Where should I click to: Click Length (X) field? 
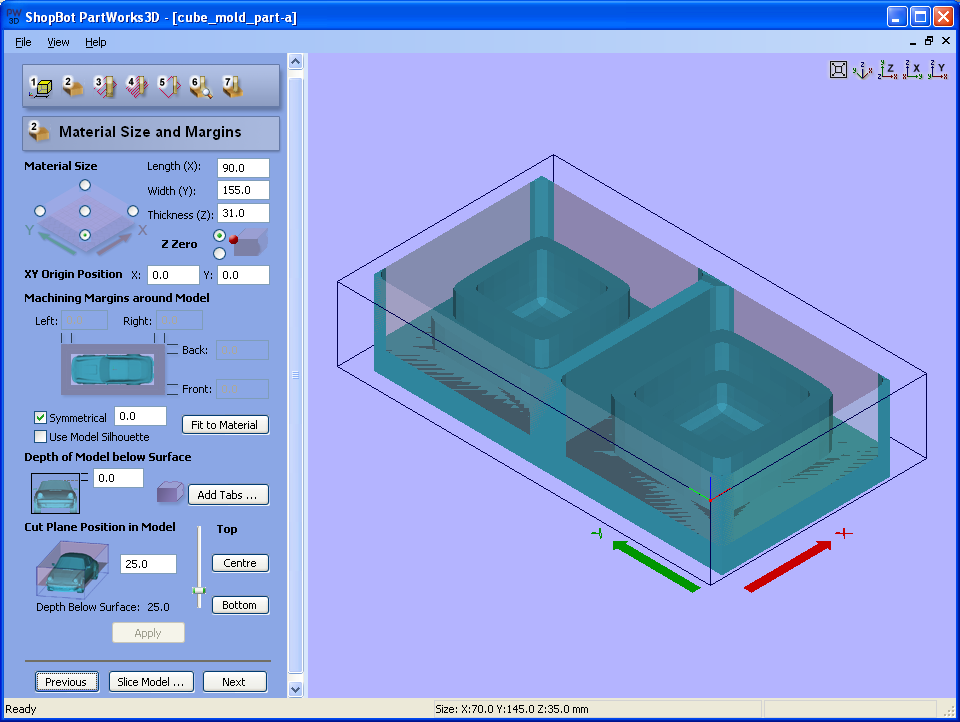pyautogui.click(x=243, y=168)
